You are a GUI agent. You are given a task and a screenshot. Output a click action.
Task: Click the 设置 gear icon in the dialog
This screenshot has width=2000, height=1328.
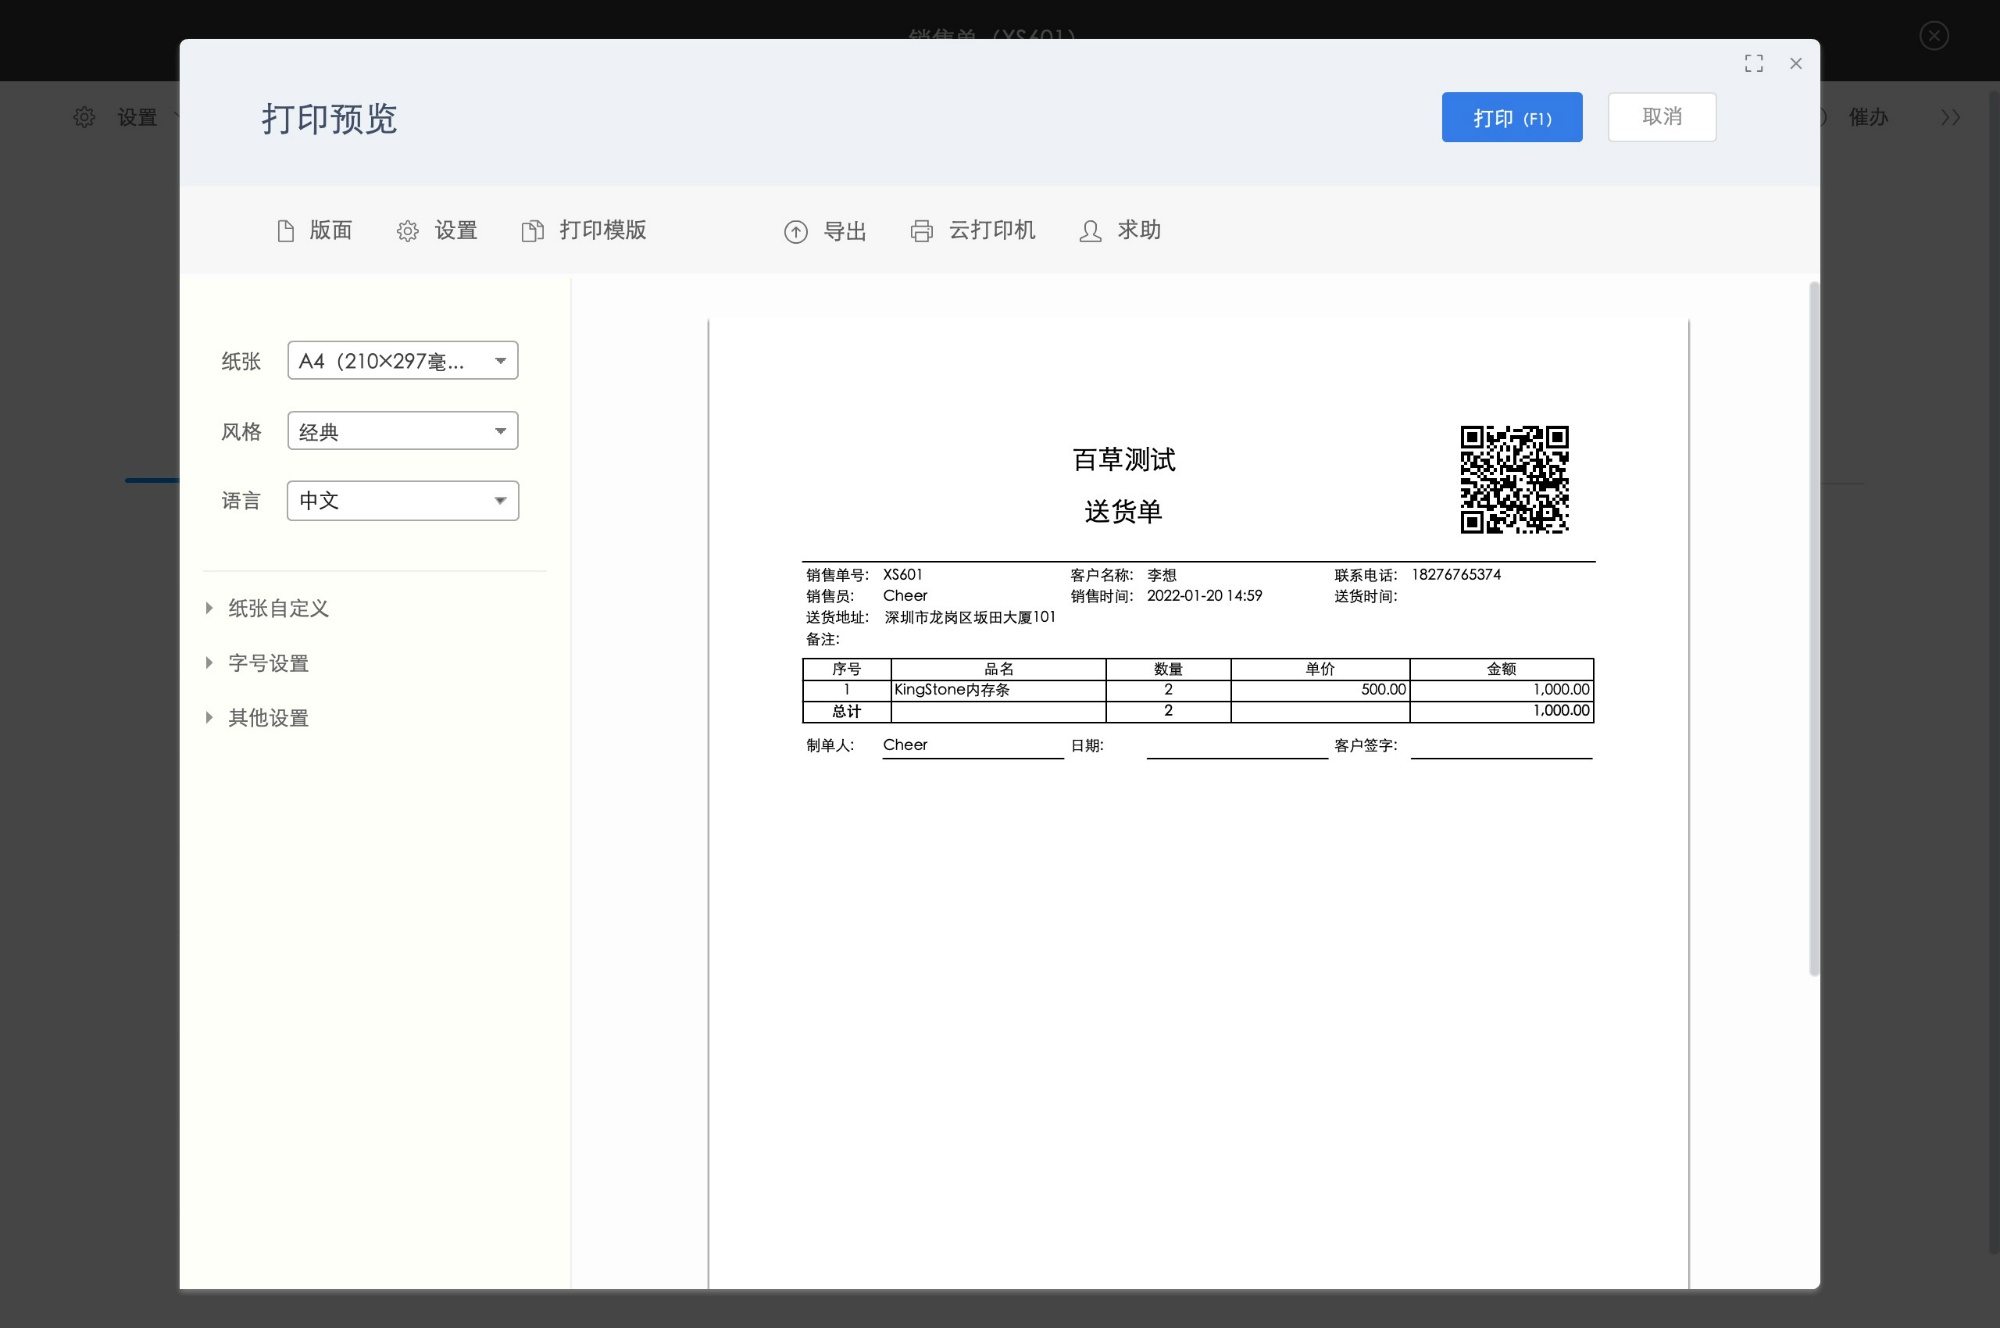tap(407, 231)
